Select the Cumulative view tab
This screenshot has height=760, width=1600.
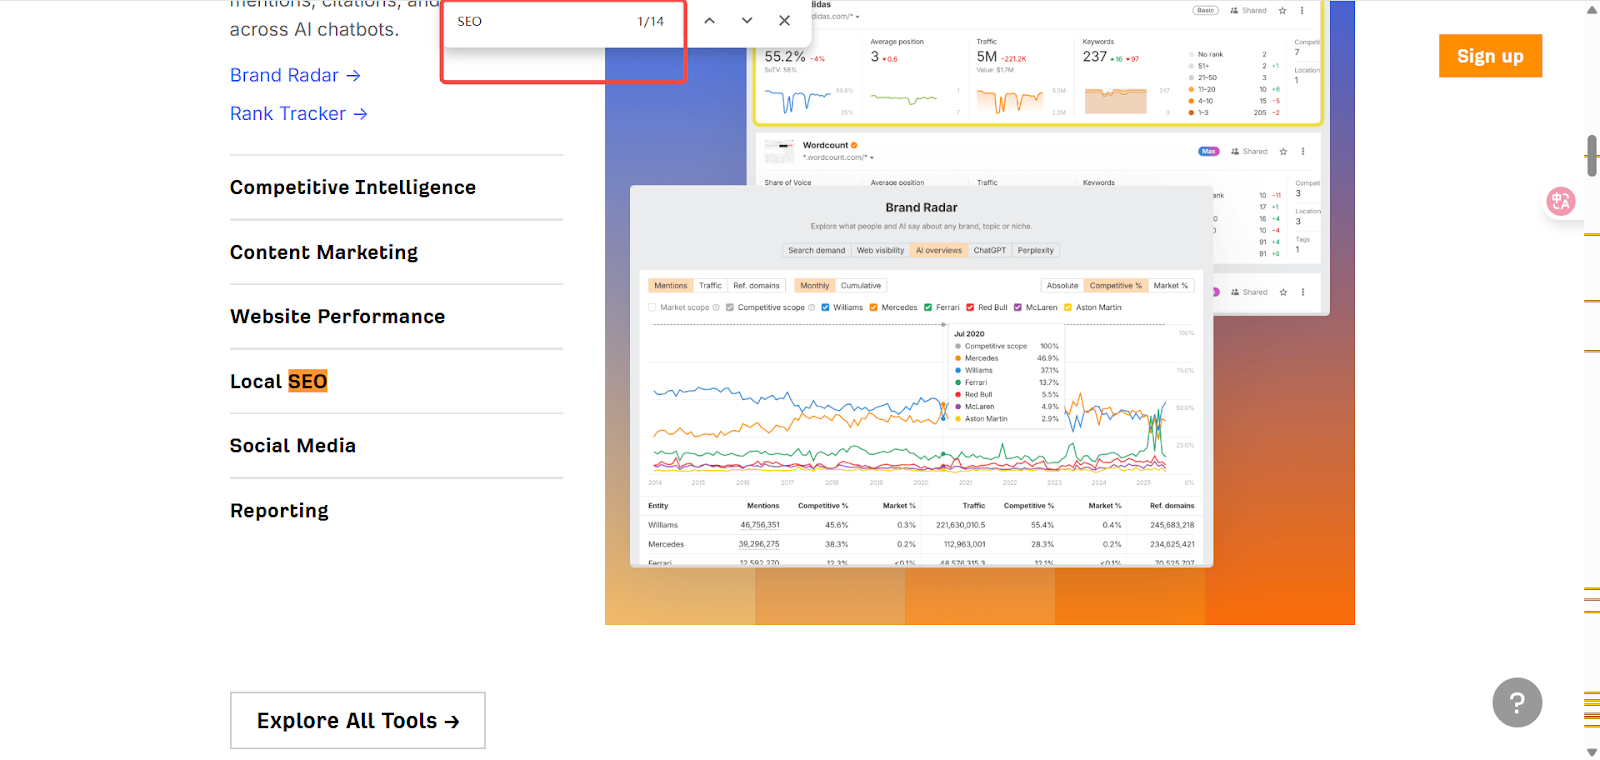(x=860, y=286)
